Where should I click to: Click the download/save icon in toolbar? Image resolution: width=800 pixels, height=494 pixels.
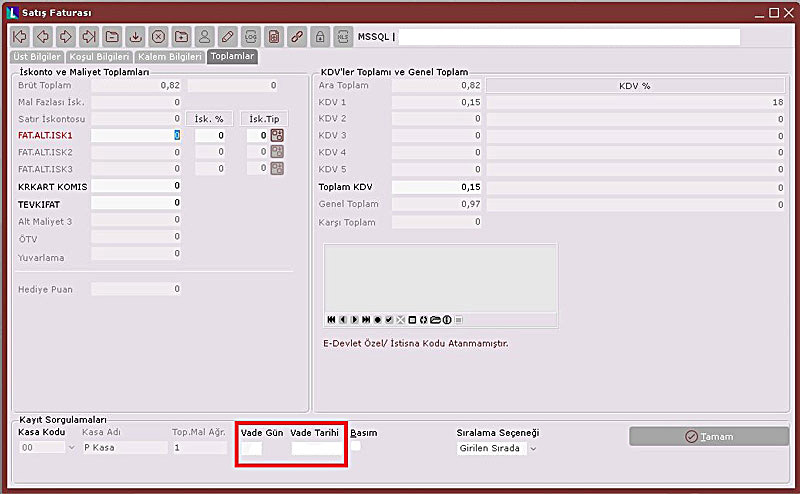pos(135,37)
